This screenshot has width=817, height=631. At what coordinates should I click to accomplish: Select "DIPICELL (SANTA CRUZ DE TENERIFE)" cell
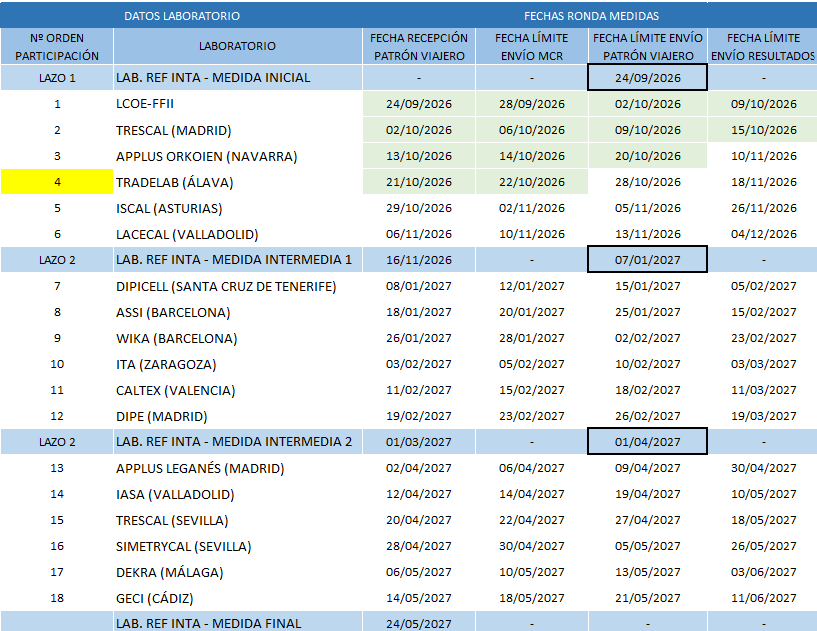pyautogui.click(x=238, y=286)
